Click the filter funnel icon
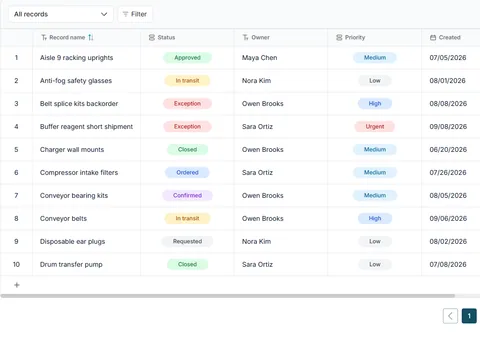 [125, 14]
